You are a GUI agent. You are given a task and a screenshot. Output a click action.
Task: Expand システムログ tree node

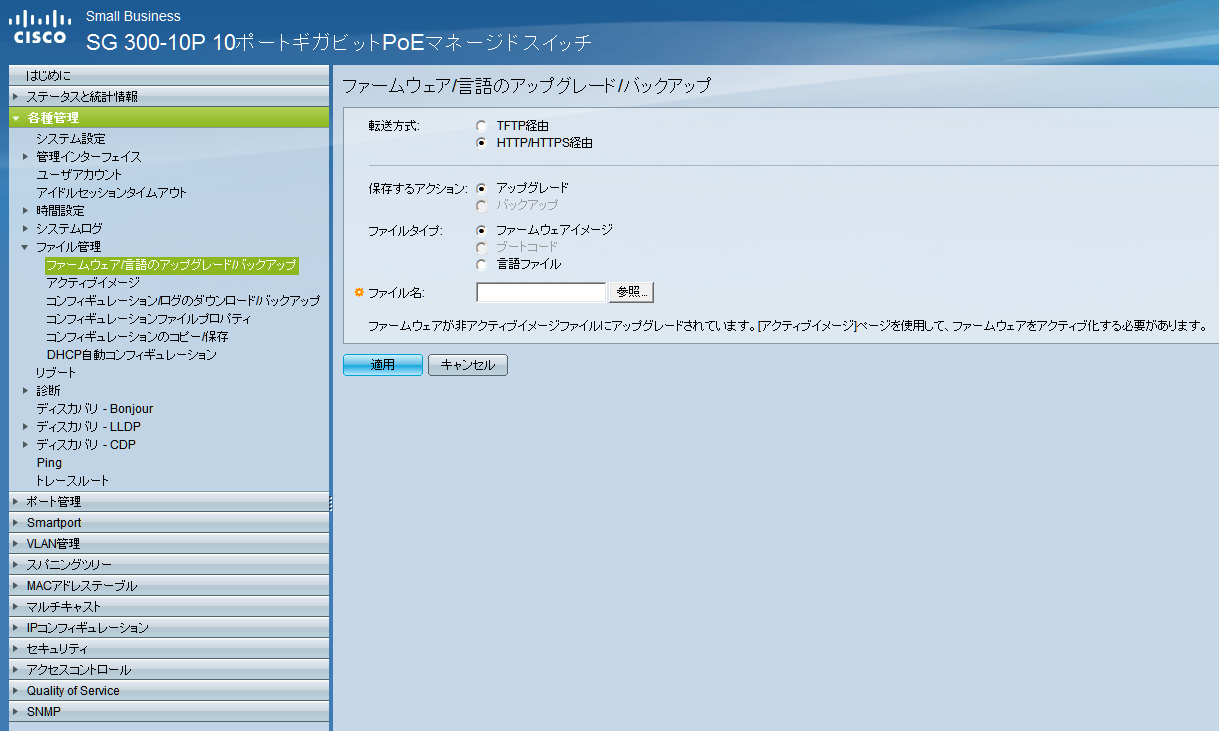[x=26, y=229]
